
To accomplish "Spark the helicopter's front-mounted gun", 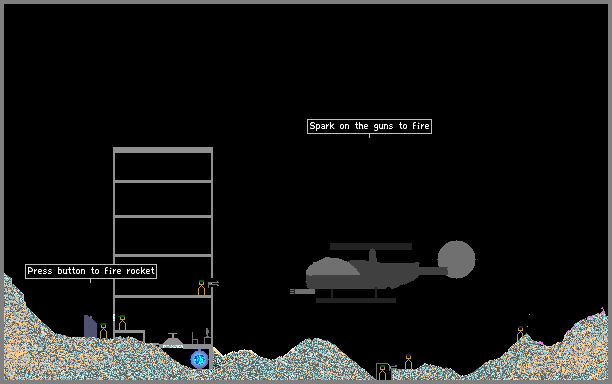I will (302, 292).
